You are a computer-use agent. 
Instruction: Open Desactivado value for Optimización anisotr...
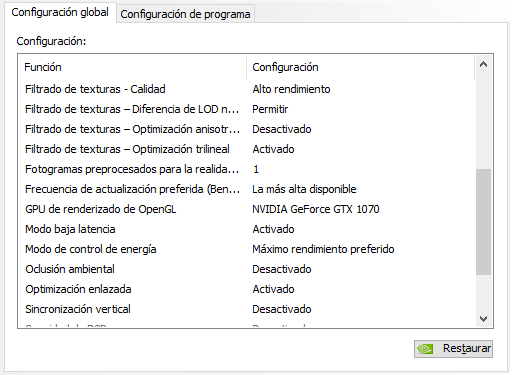click(282, 129)
